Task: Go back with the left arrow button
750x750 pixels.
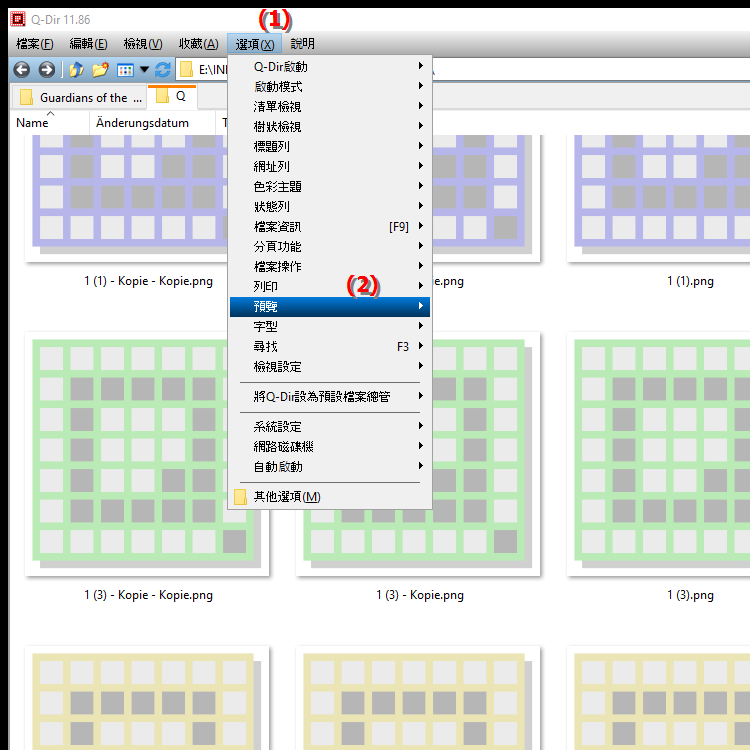Action: 22,70
